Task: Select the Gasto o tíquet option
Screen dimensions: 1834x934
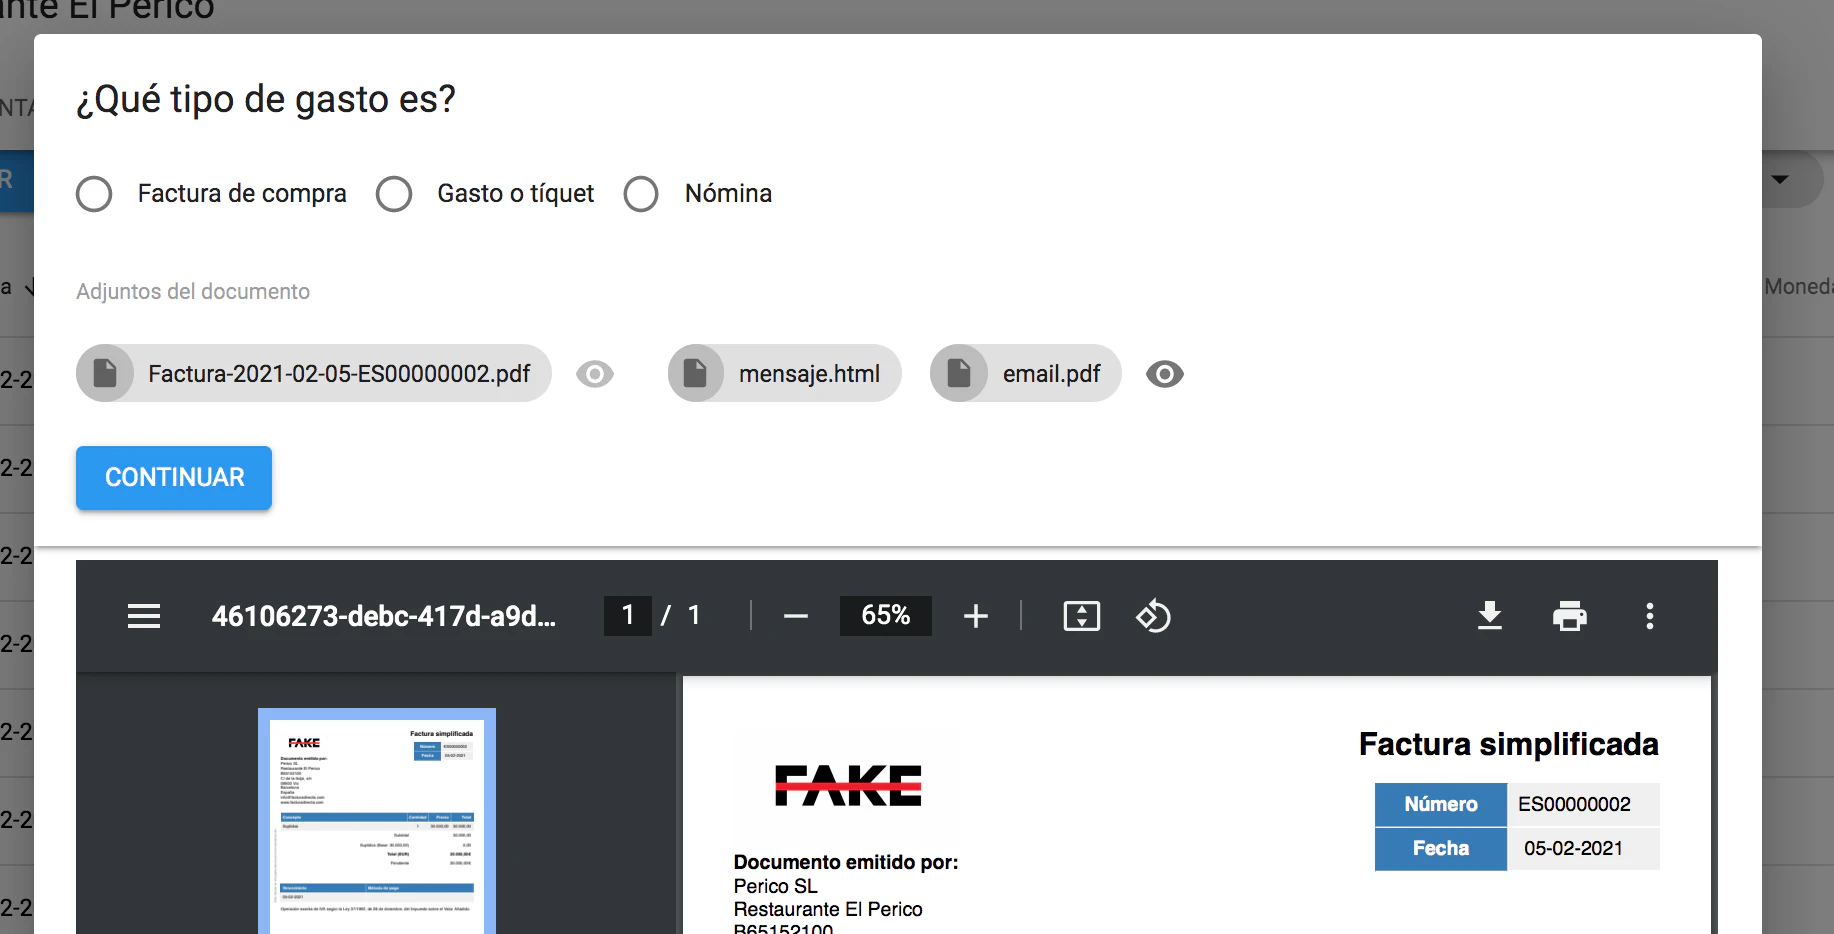Action: (394, 194)
